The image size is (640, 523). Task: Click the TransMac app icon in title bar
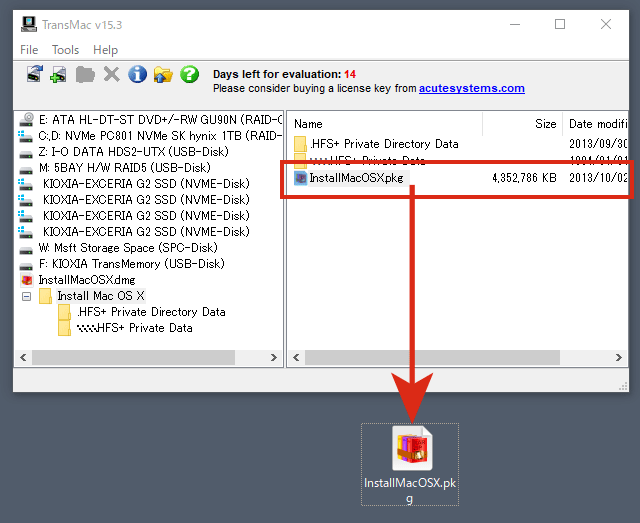[29, 24]
